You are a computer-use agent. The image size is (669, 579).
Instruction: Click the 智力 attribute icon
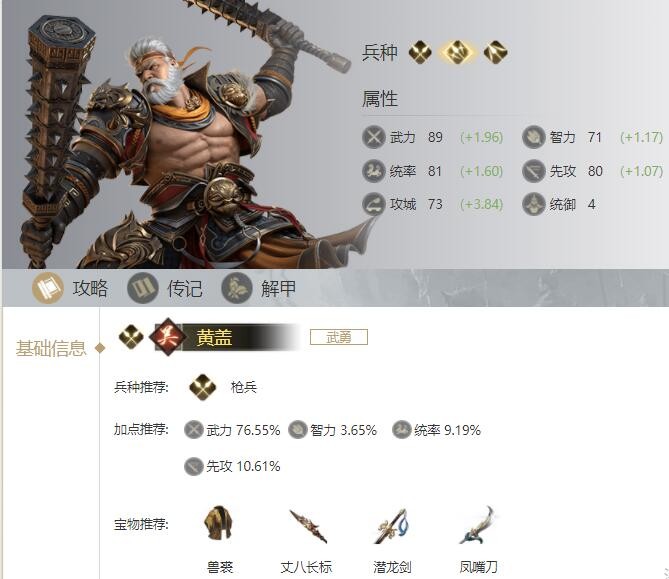tap(533, 137)
